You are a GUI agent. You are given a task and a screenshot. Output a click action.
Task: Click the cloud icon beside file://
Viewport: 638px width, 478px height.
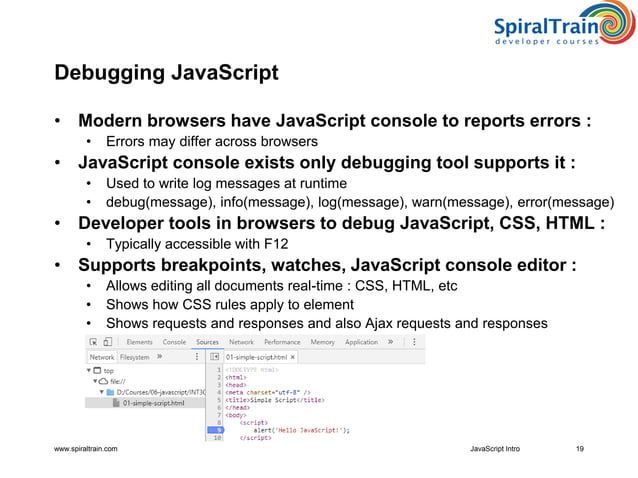104,381
